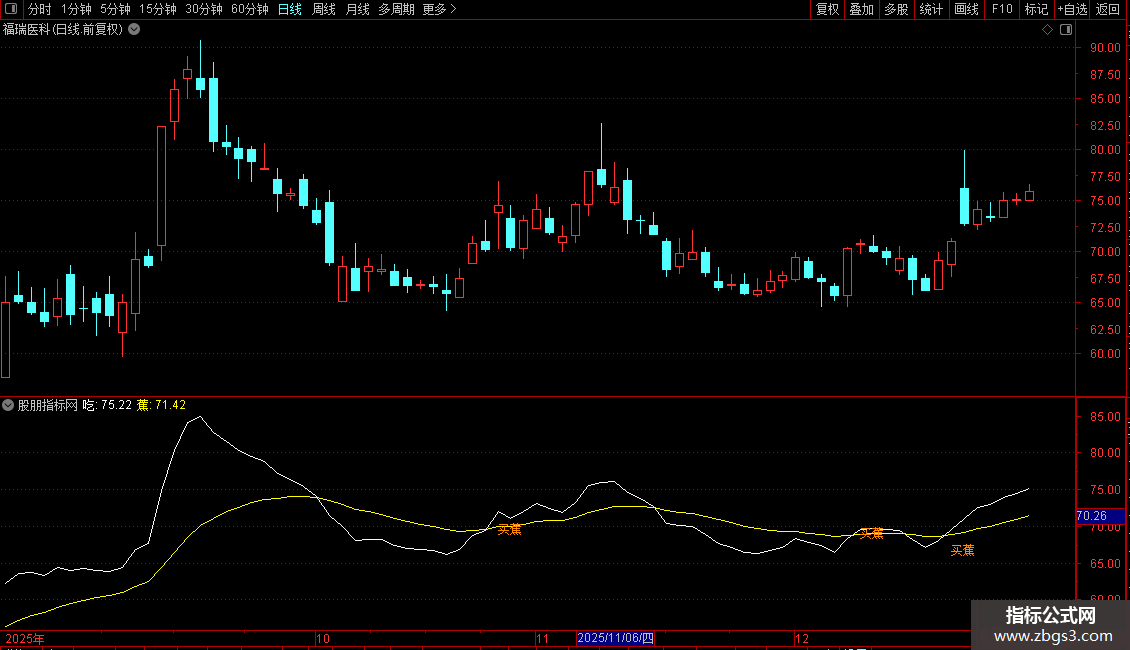This screenshot has width=1130, height=650.
Task: Expand the 更多 periods menu
Action: [439, 9]
